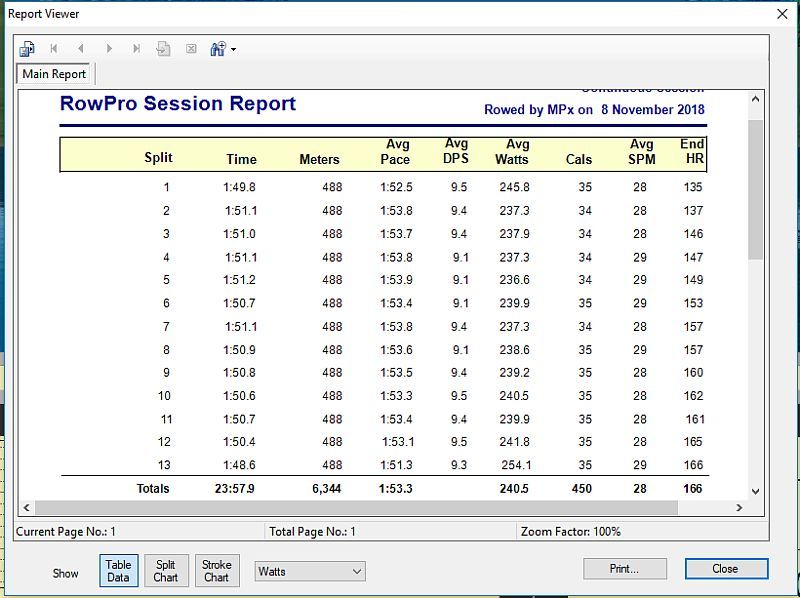
Task: Open the dropdown arrow beside the binoculars icon
Action: pyautogui.click(x=233, y=49)
